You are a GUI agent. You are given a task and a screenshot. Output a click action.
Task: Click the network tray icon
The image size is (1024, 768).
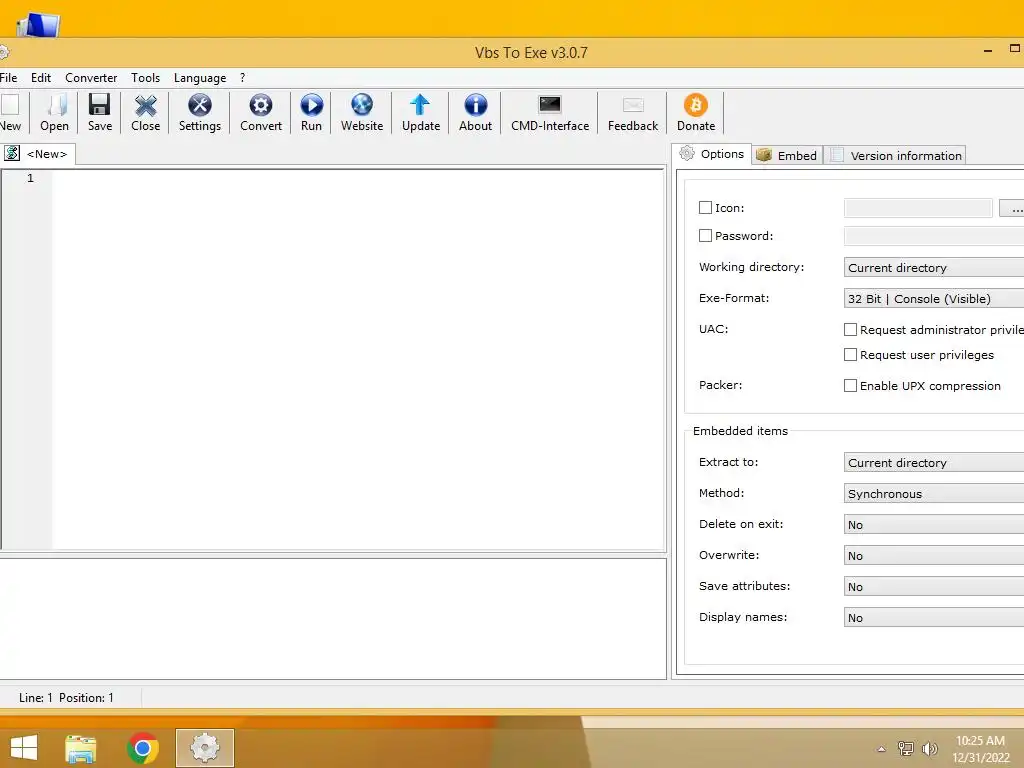pyautogui.click(x=906, y=748)
